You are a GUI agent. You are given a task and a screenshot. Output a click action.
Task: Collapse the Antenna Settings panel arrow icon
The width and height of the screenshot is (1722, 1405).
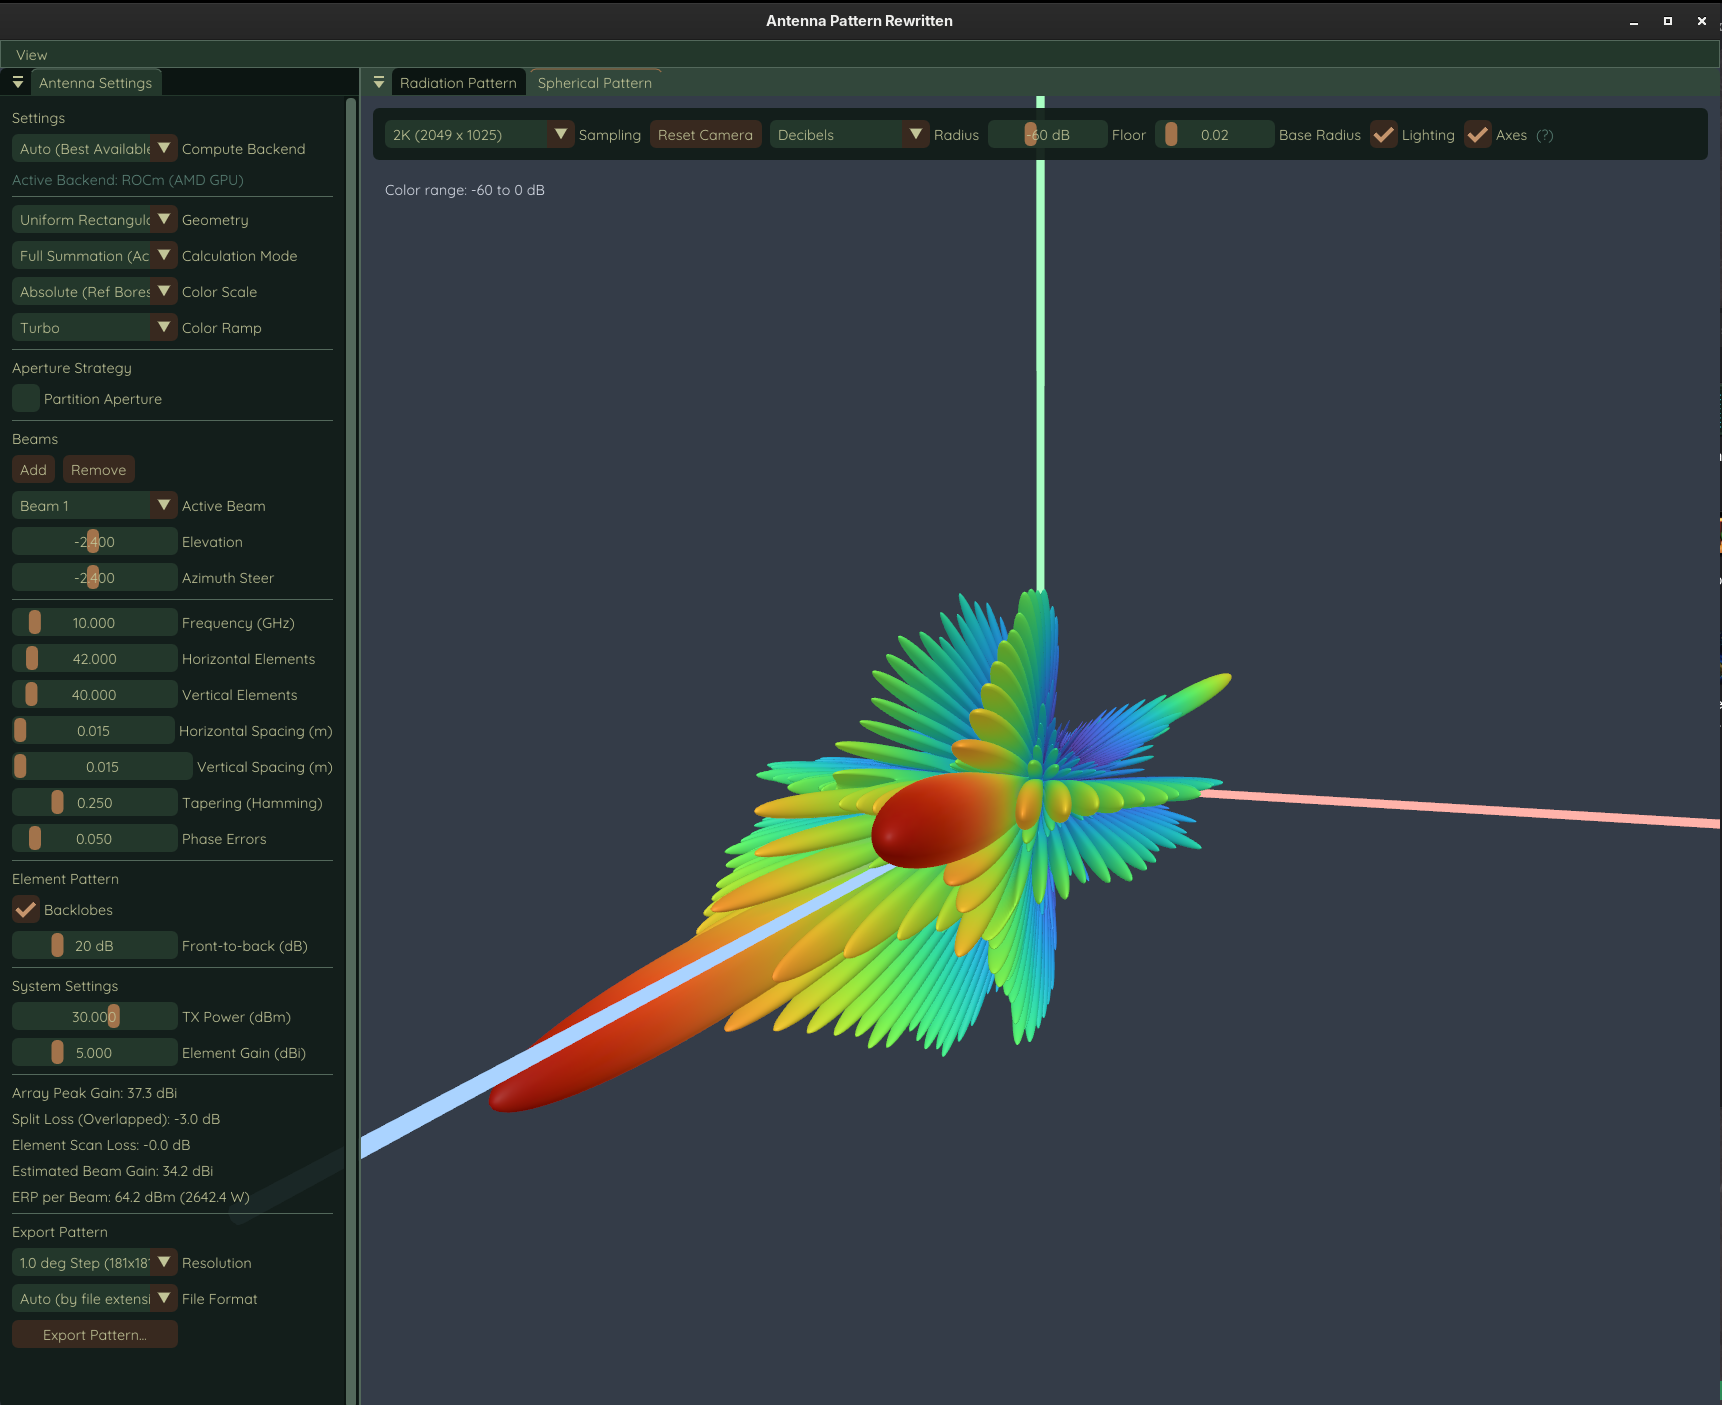pyautogui.click(x=18, y=82)
